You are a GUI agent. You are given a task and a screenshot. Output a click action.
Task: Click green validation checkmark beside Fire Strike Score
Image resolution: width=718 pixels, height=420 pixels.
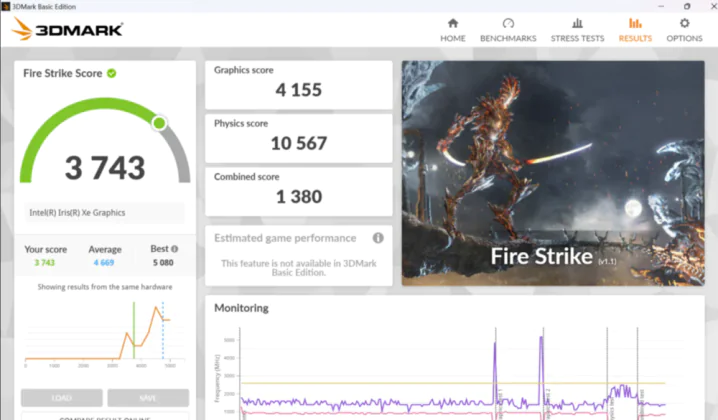111,73
